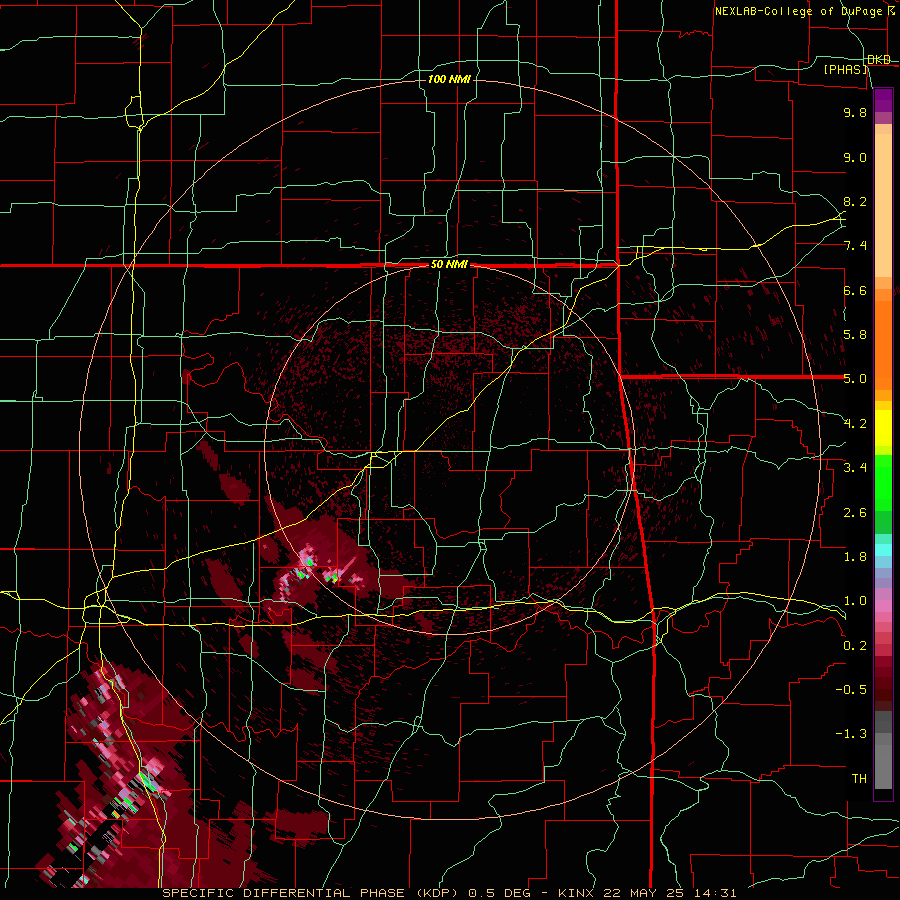
Task: Click the 100 NMI range ring label
Action: coord(449,79)
